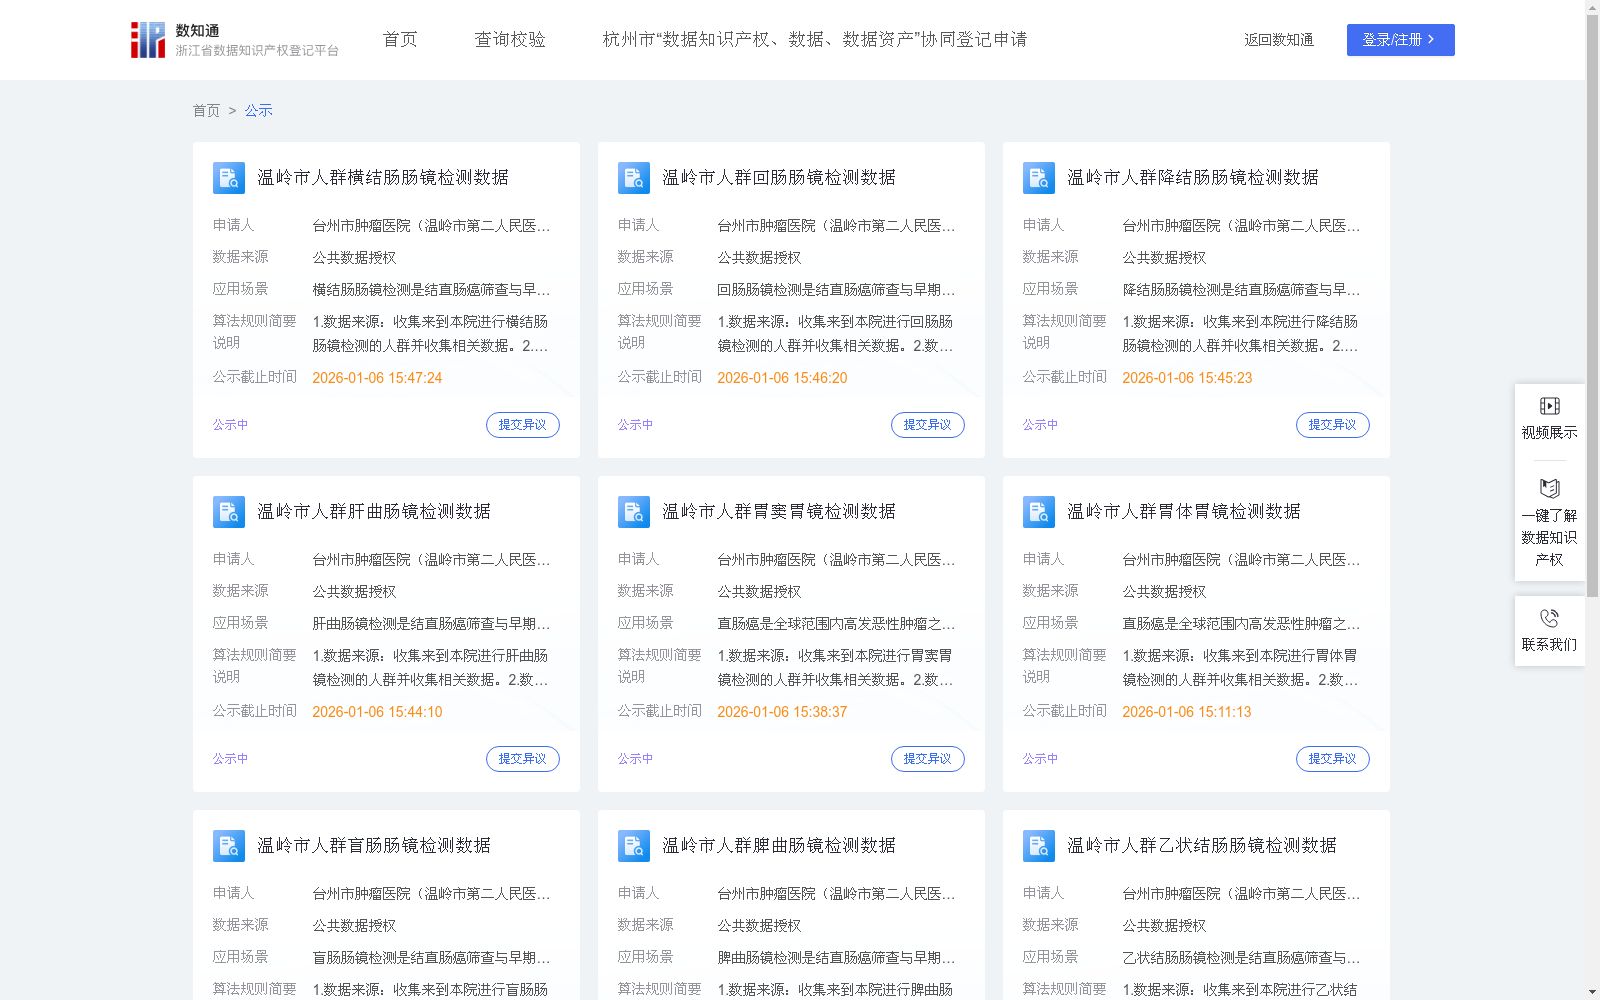The image size is (1600, 1000).
Task: Submit objection for 降结肠肠镜检测数据 card
Action: pyautogui.click(x=1333, y=425)
